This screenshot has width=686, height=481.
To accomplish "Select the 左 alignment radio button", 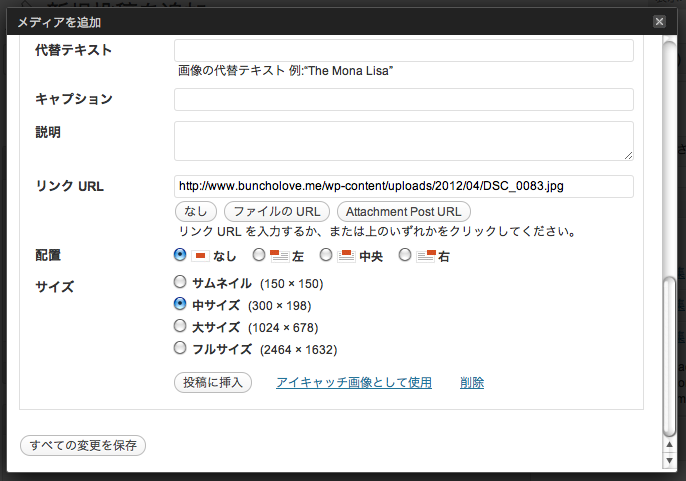I will click(259, 255).
